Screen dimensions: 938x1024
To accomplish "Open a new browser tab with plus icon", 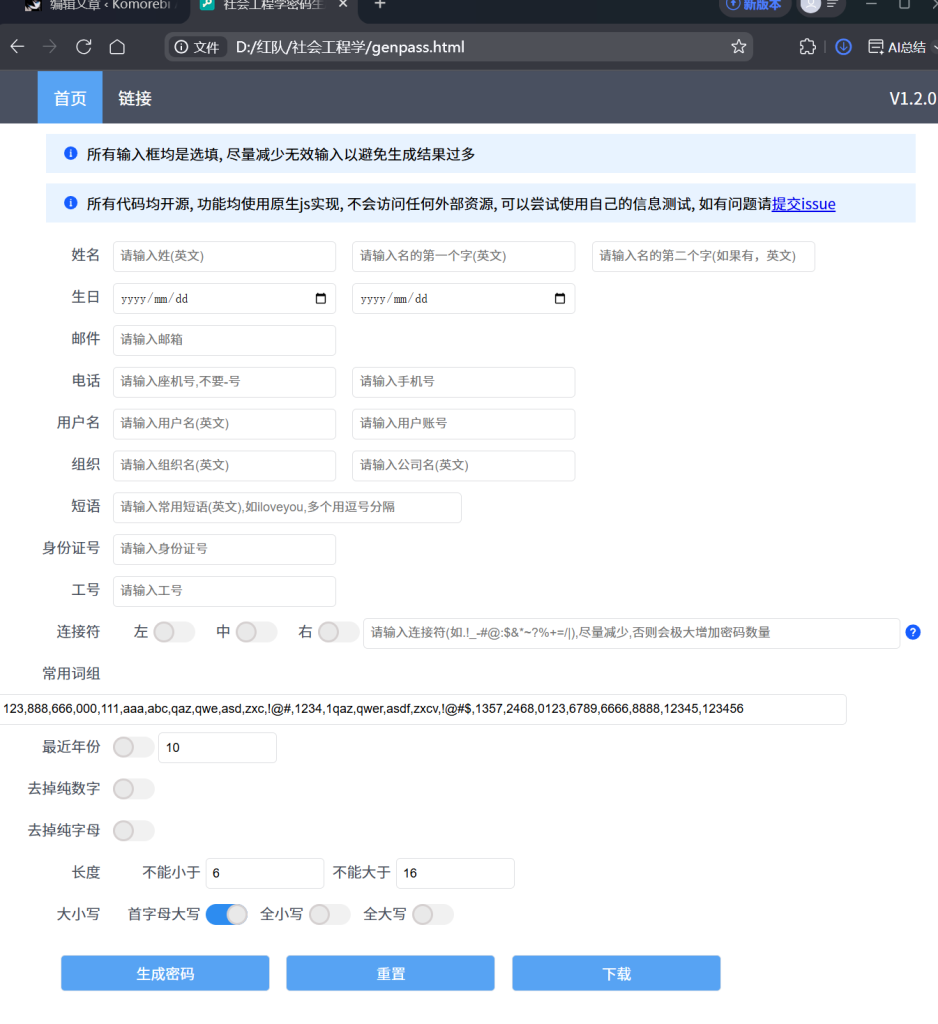I will [380, 5].
